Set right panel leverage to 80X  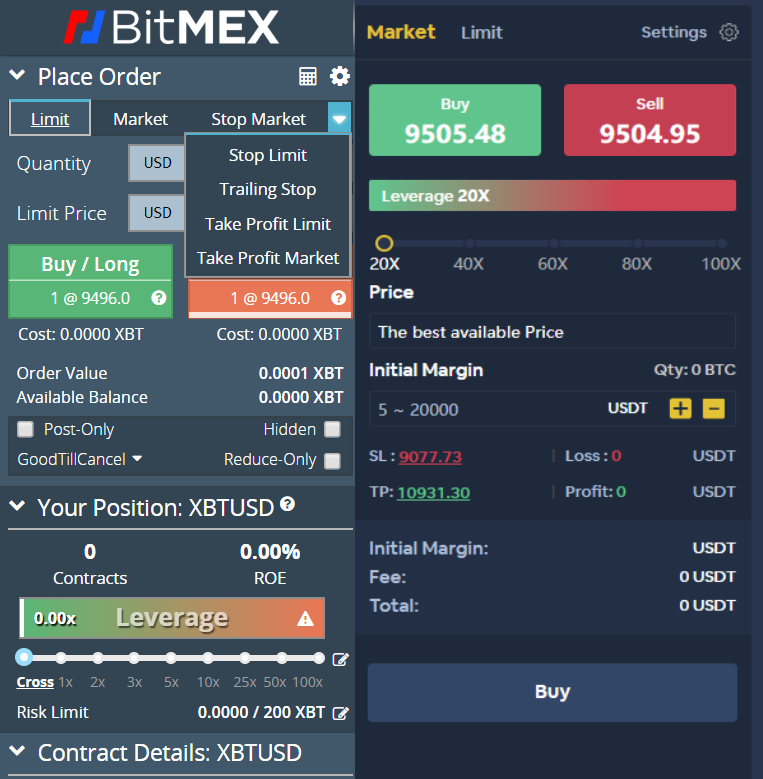tap(638, 243)
